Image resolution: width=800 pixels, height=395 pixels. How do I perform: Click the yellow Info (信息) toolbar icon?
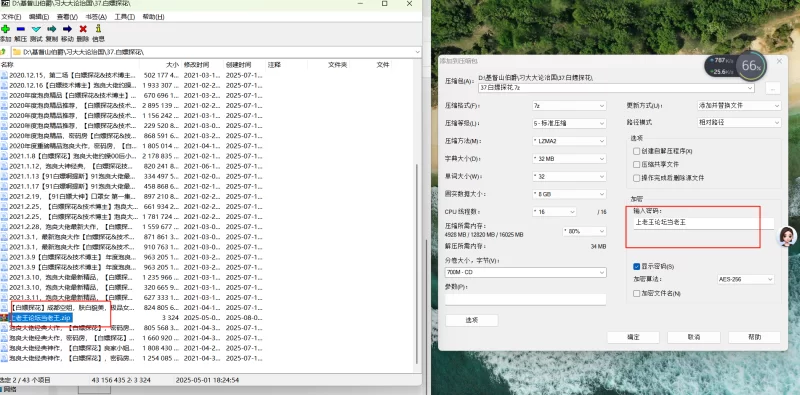point(98,29)
